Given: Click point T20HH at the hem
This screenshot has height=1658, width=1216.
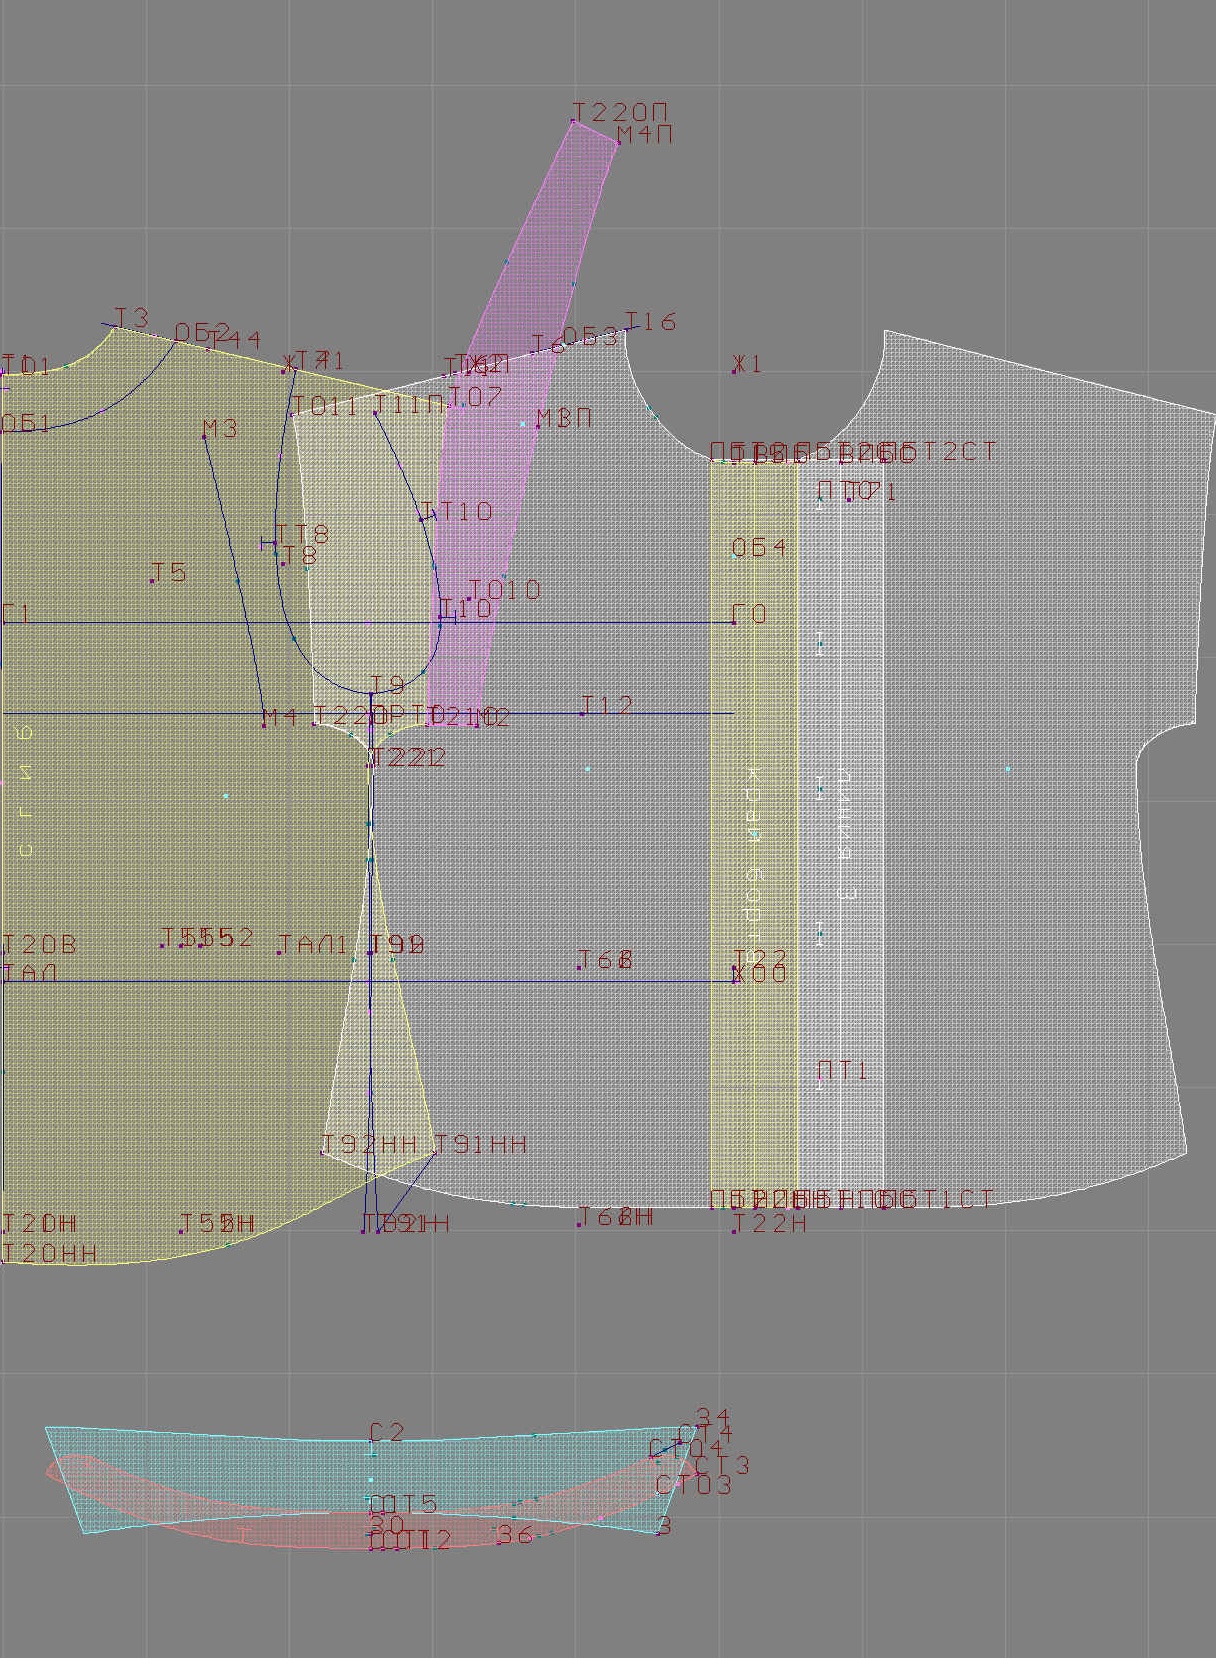Looking at the screenshot, I should (x=4, y=1262).
